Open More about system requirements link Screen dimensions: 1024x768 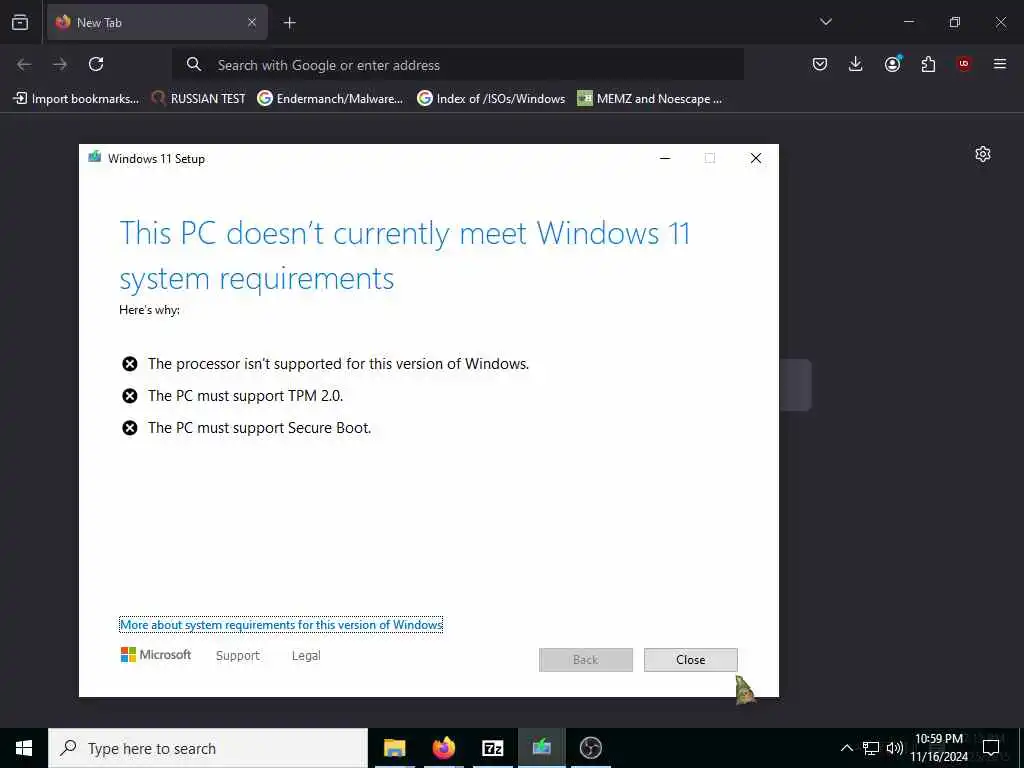(281, 625)
